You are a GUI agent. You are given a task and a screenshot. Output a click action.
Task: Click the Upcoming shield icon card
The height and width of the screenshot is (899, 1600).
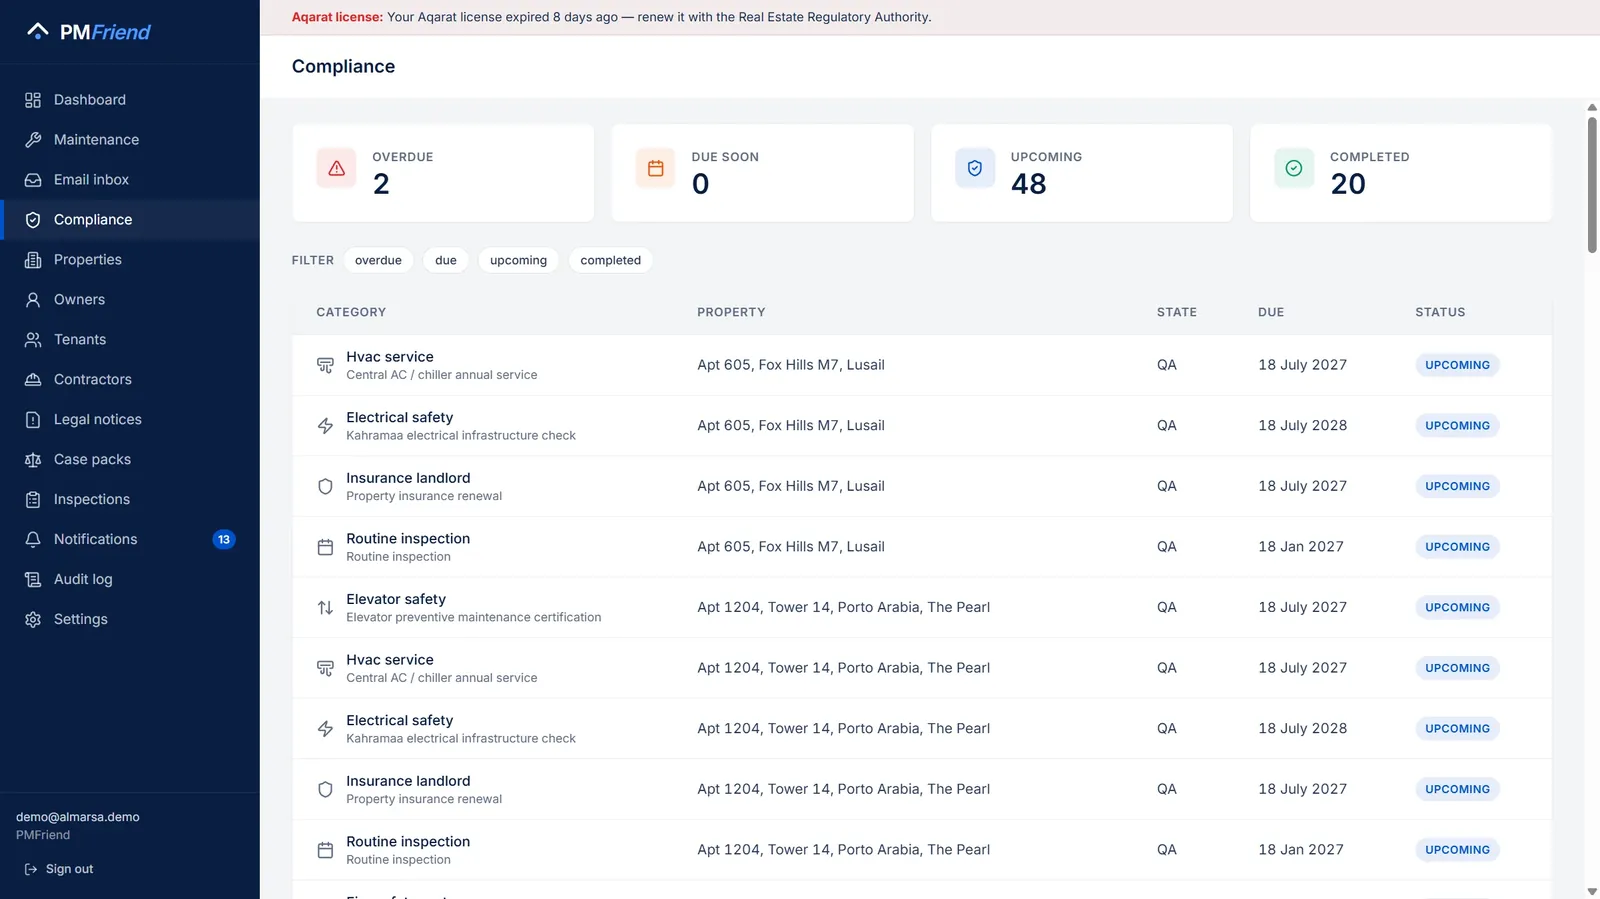[974, 168]
